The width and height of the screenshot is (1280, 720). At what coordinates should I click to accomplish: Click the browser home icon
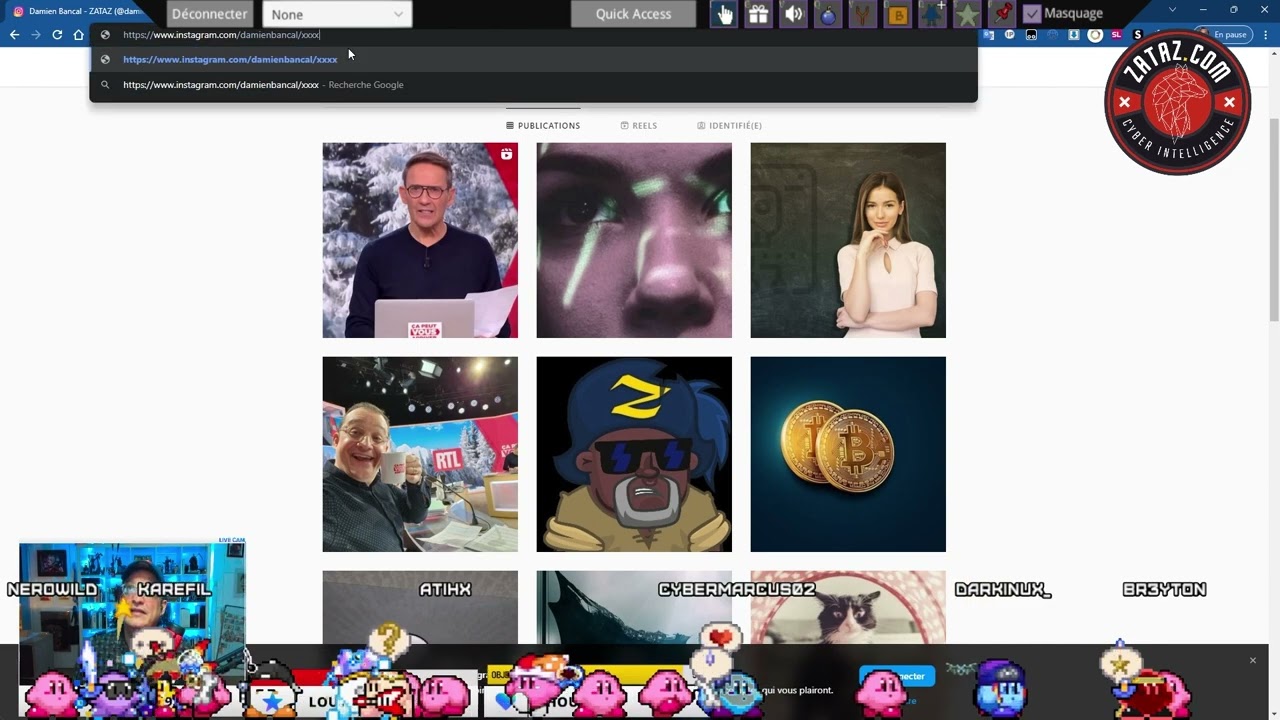click(79, 35)
